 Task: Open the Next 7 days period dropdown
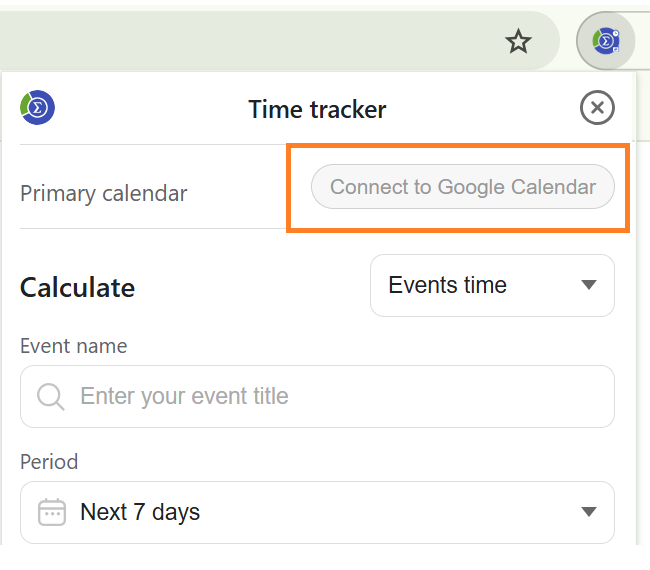click(317, 512)
